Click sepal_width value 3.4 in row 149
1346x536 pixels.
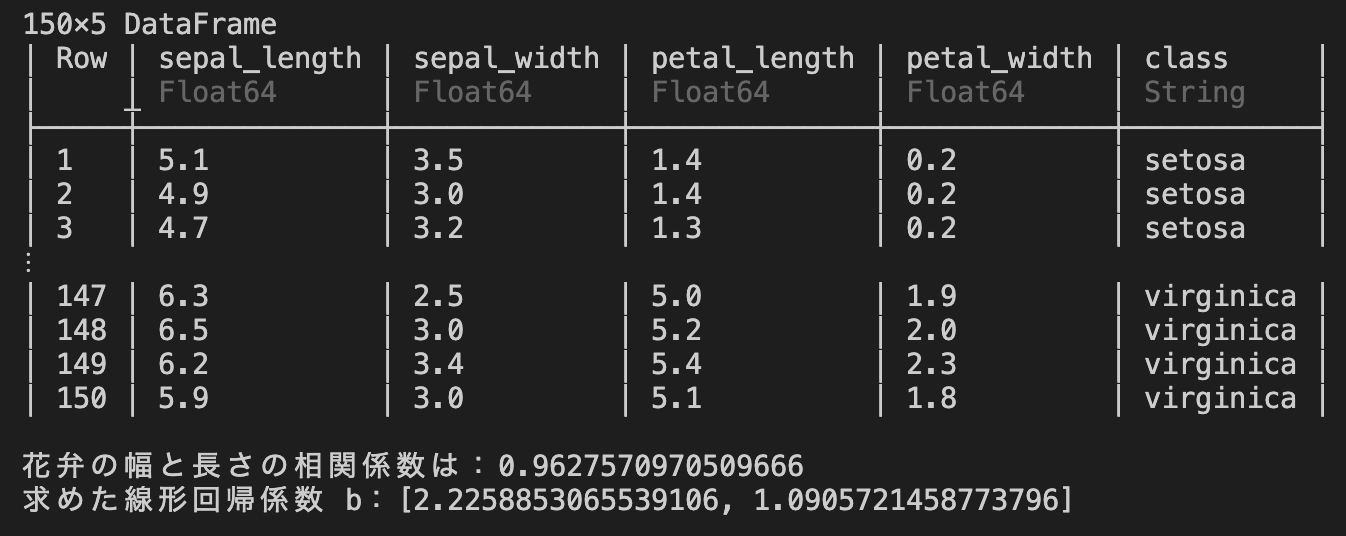coord(439,364)
